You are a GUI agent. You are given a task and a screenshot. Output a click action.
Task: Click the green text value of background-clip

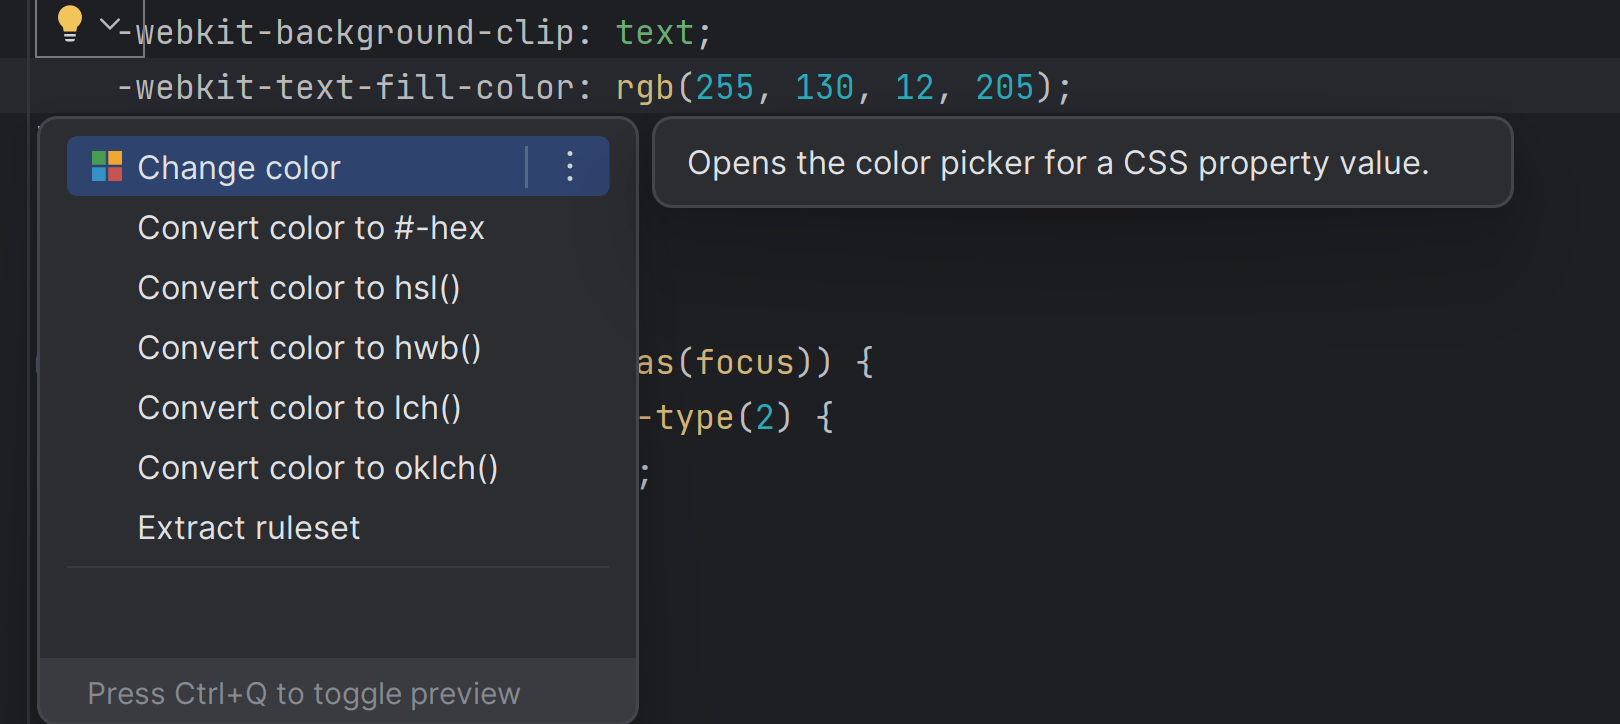[654, 33]
